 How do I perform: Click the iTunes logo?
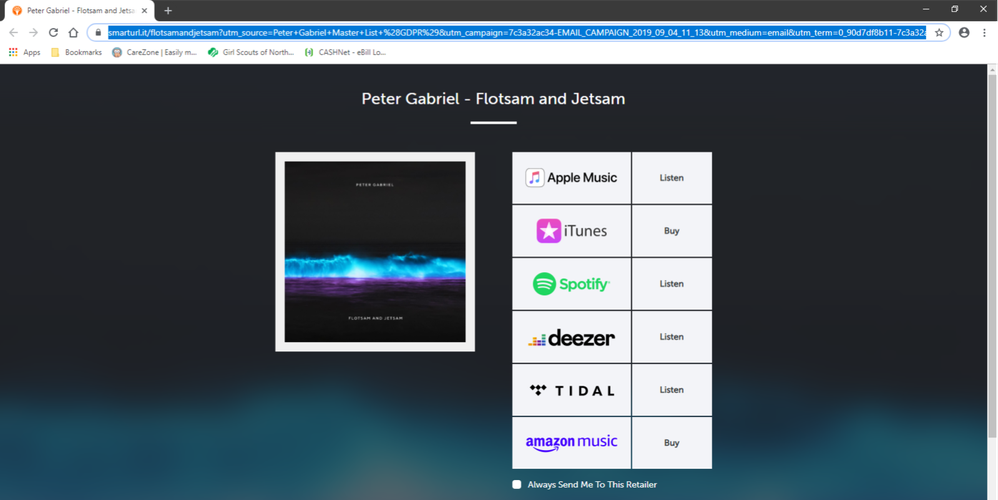click(x=571, y=231)
